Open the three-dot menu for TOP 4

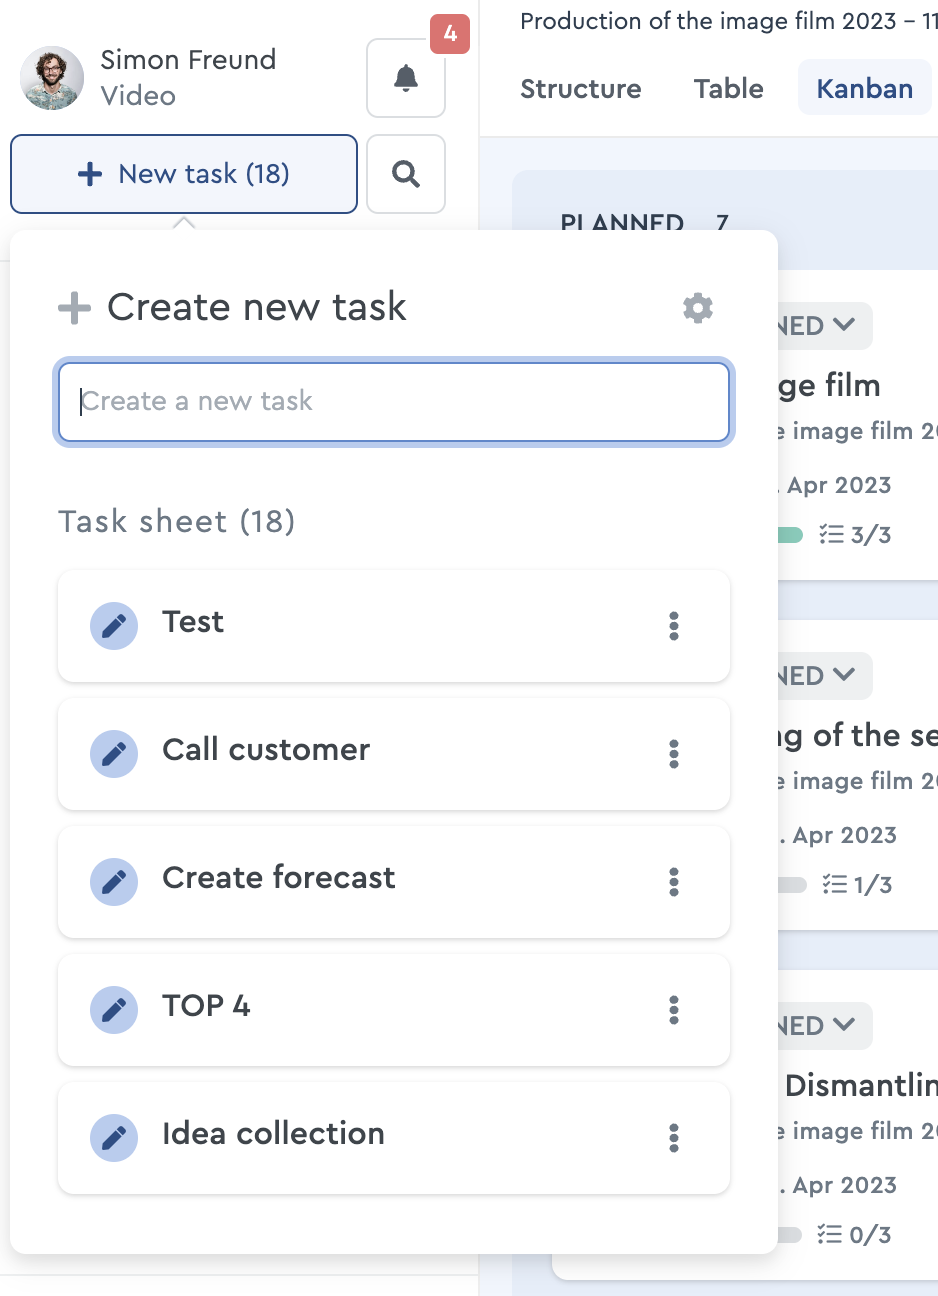(674, 1010)
